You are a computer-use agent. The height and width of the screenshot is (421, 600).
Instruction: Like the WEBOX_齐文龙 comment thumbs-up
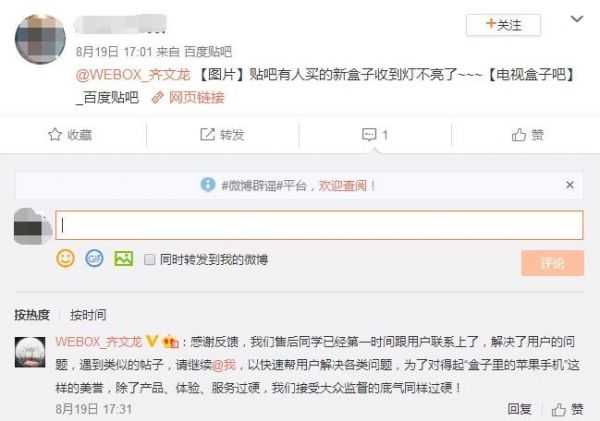click(x=559, y=410)
